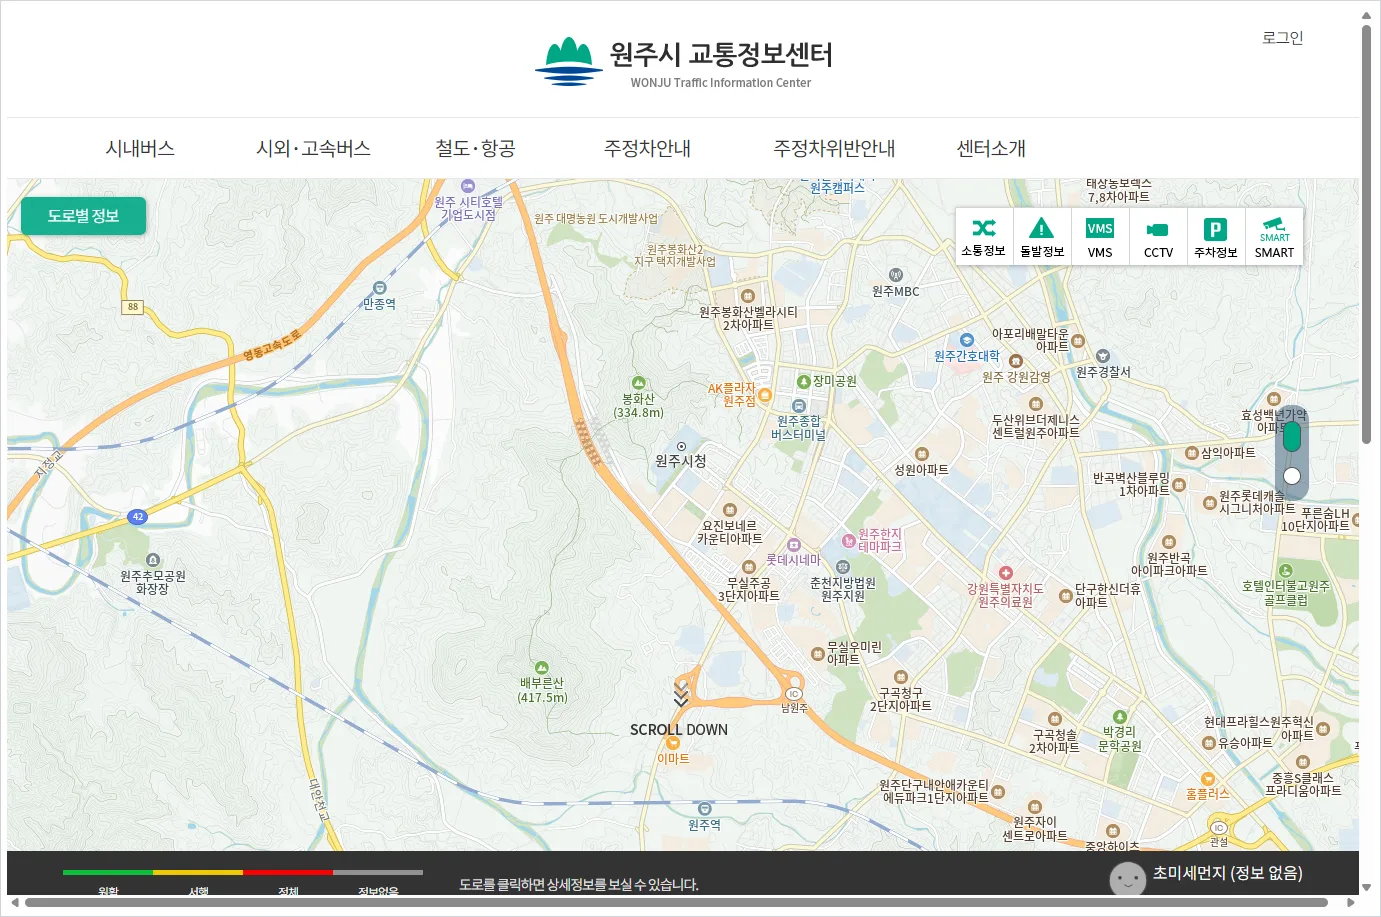Click the 원주종합버스터미널 icon on map

click(798, 406)
